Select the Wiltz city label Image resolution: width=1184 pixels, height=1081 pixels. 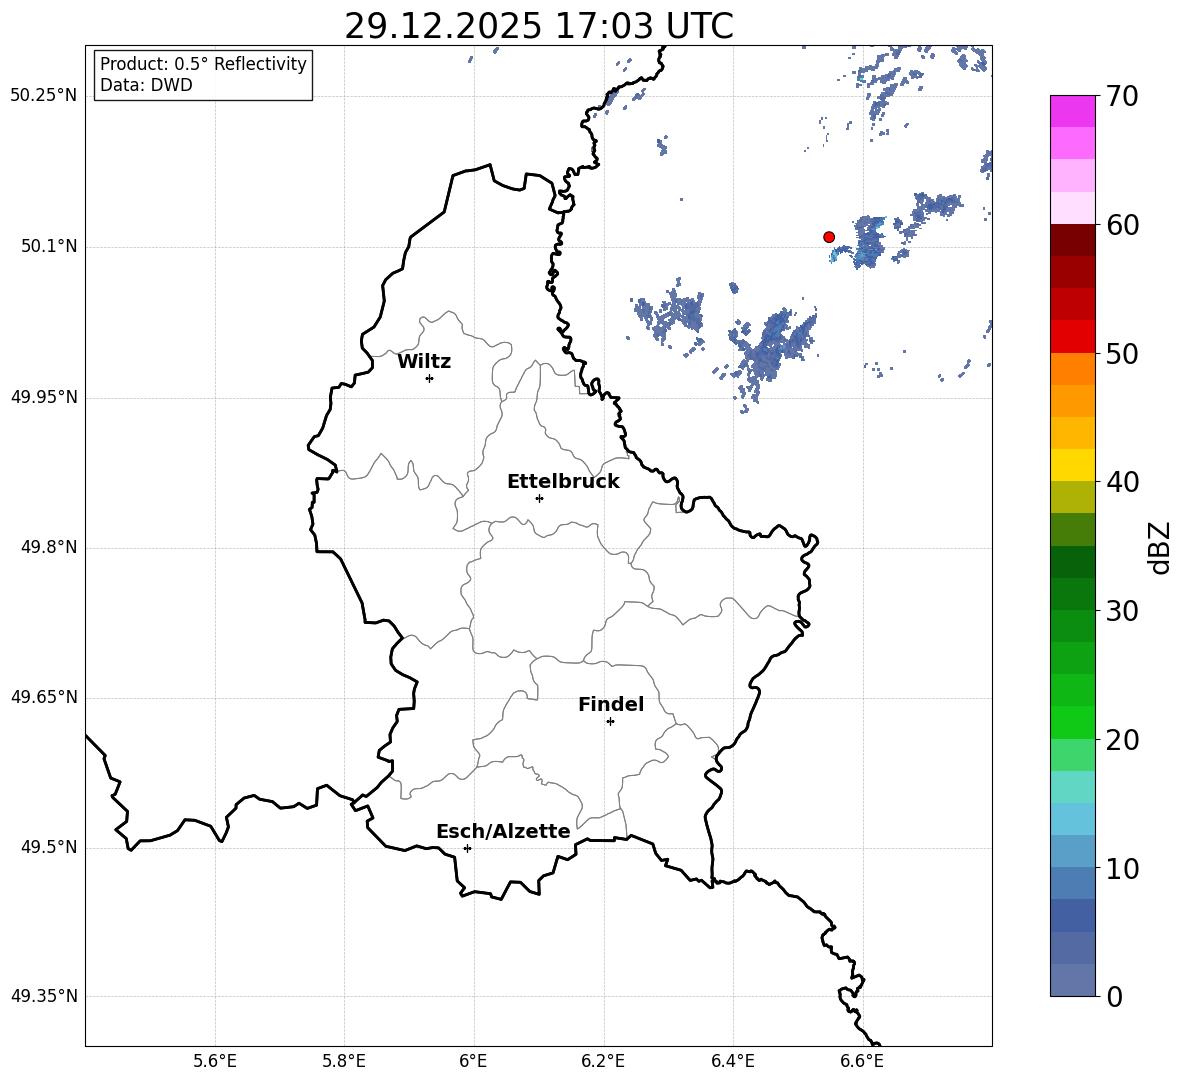click(424, 362)
